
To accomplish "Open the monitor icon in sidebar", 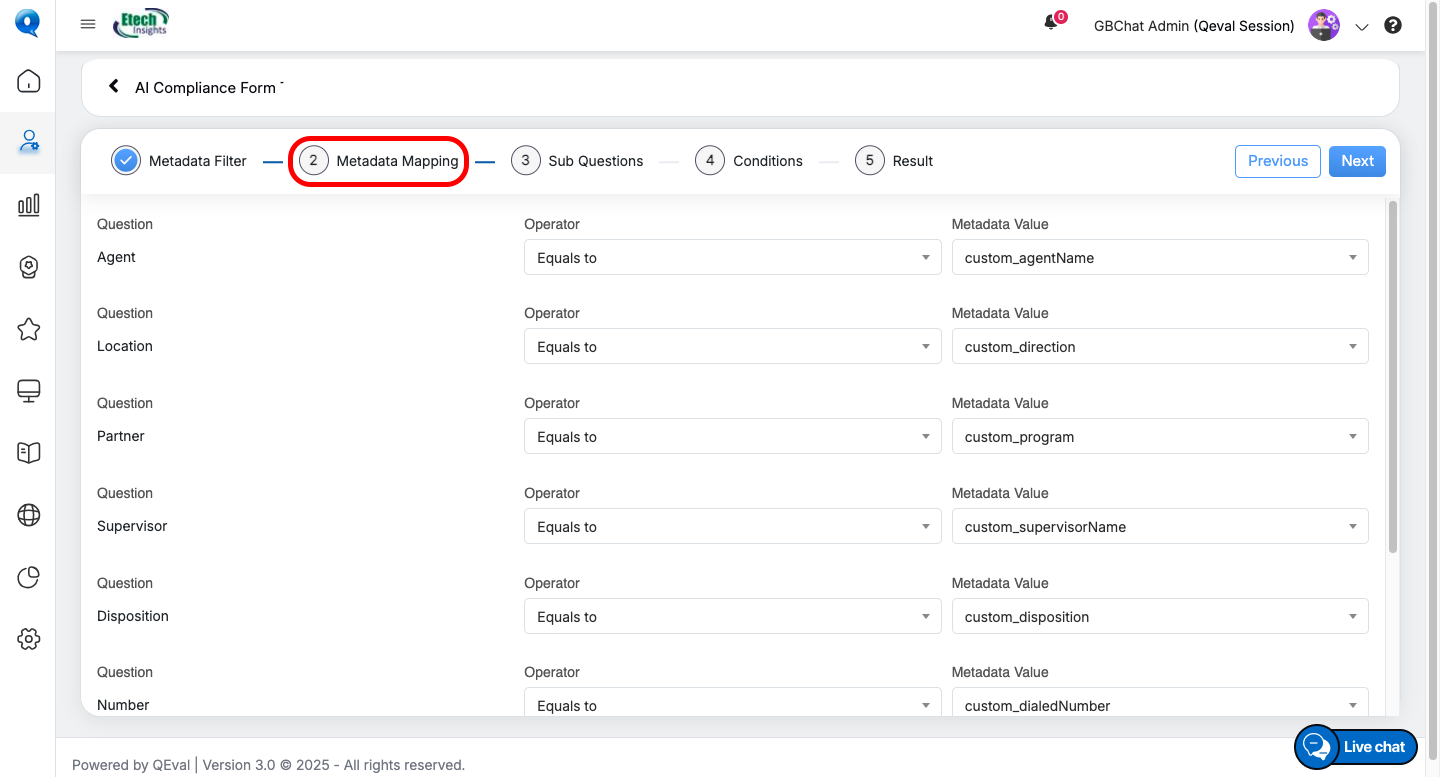I will (x=28, y=391).
